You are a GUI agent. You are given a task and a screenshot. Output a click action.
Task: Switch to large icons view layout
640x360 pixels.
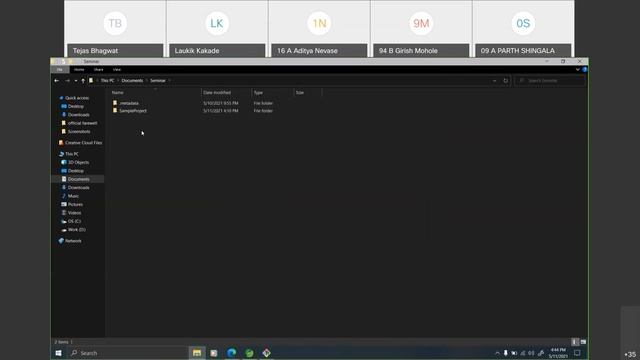pyautogui.click(x=583, y=342)
